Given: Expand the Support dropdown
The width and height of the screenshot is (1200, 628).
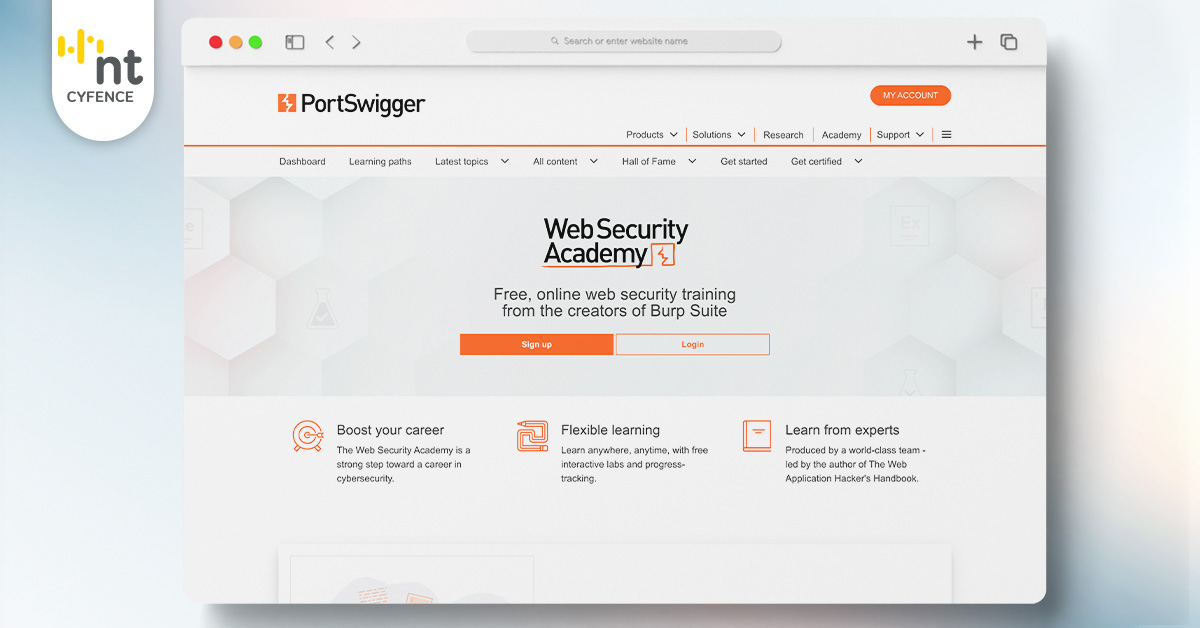Looking at the screenshot, I should pos(900,135).
